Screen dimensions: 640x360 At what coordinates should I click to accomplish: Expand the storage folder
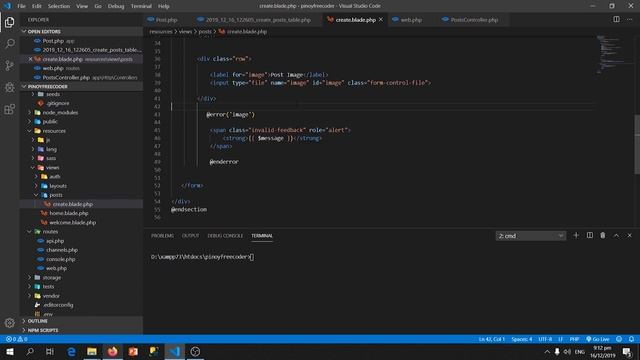point(82,278)
